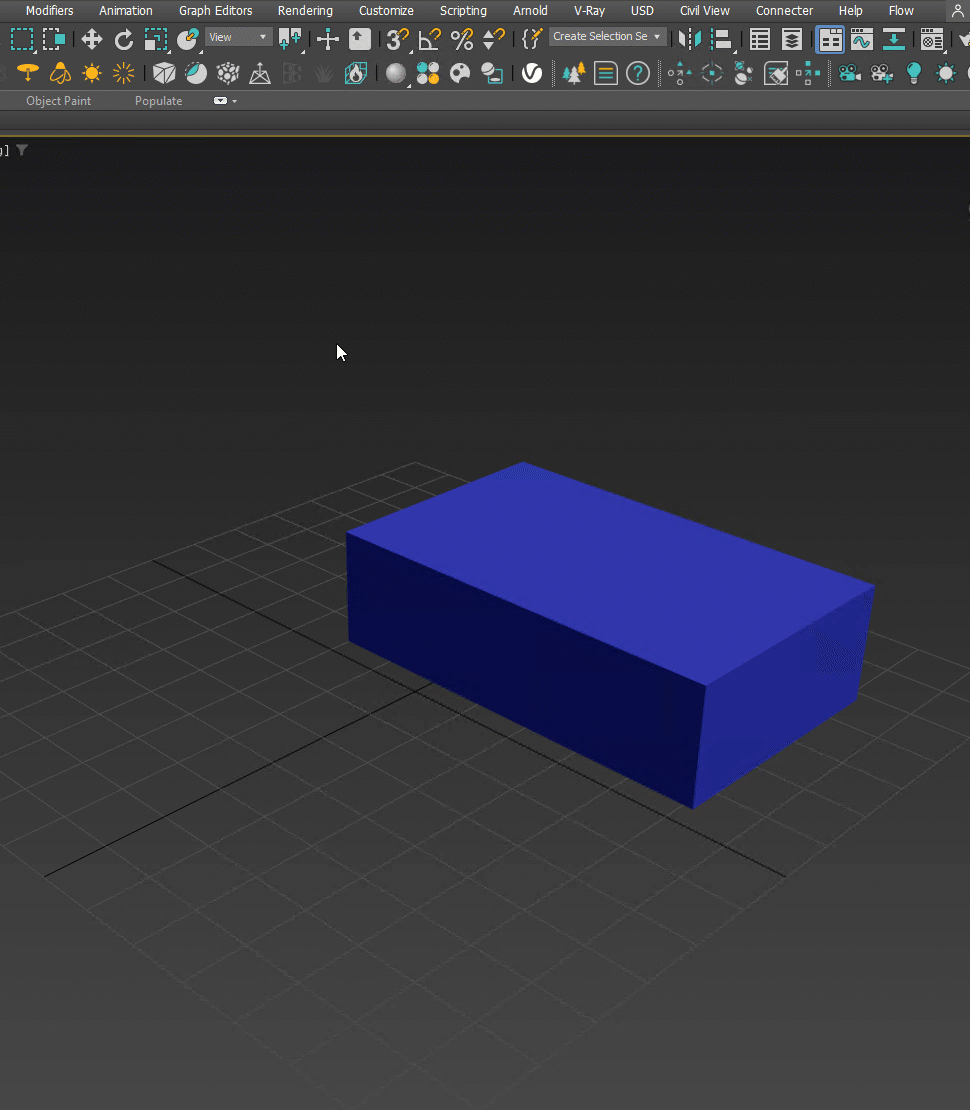Click the teal camera icon
970x1110 pixels.
(849, 73)
